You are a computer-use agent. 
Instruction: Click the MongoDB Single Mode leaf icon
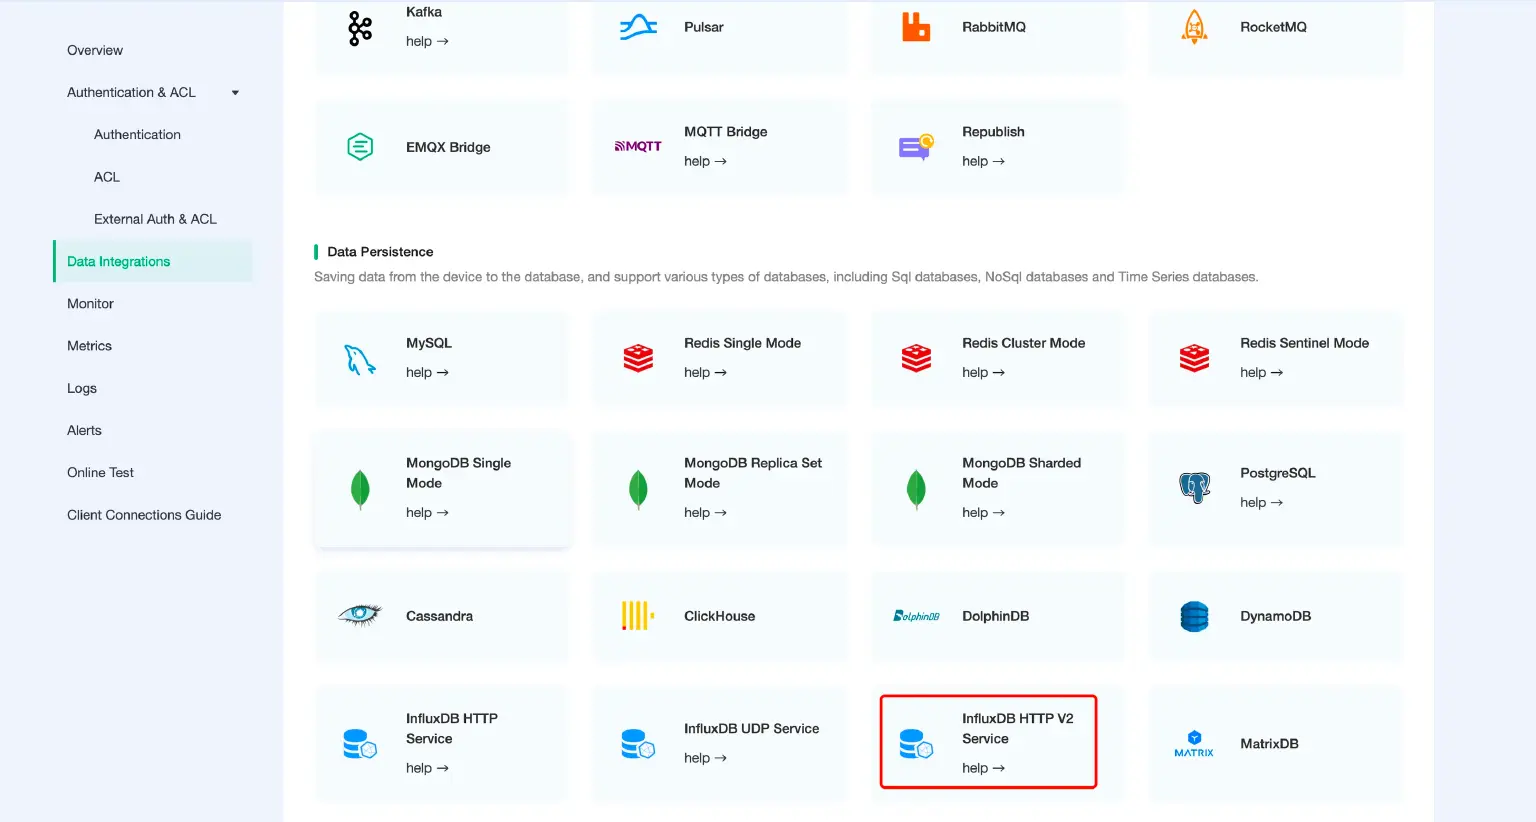358,488
